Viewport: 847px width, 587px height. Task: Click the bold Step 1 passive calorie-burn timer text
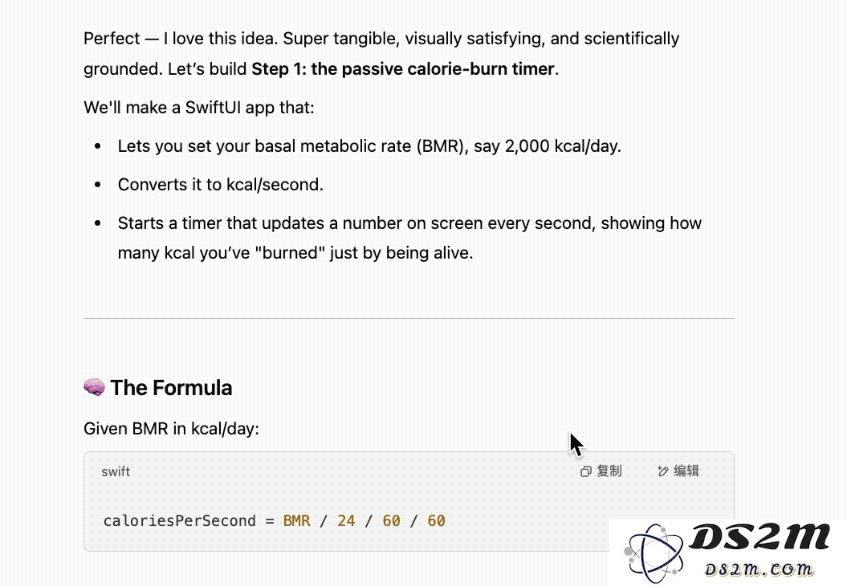[404, 69]
